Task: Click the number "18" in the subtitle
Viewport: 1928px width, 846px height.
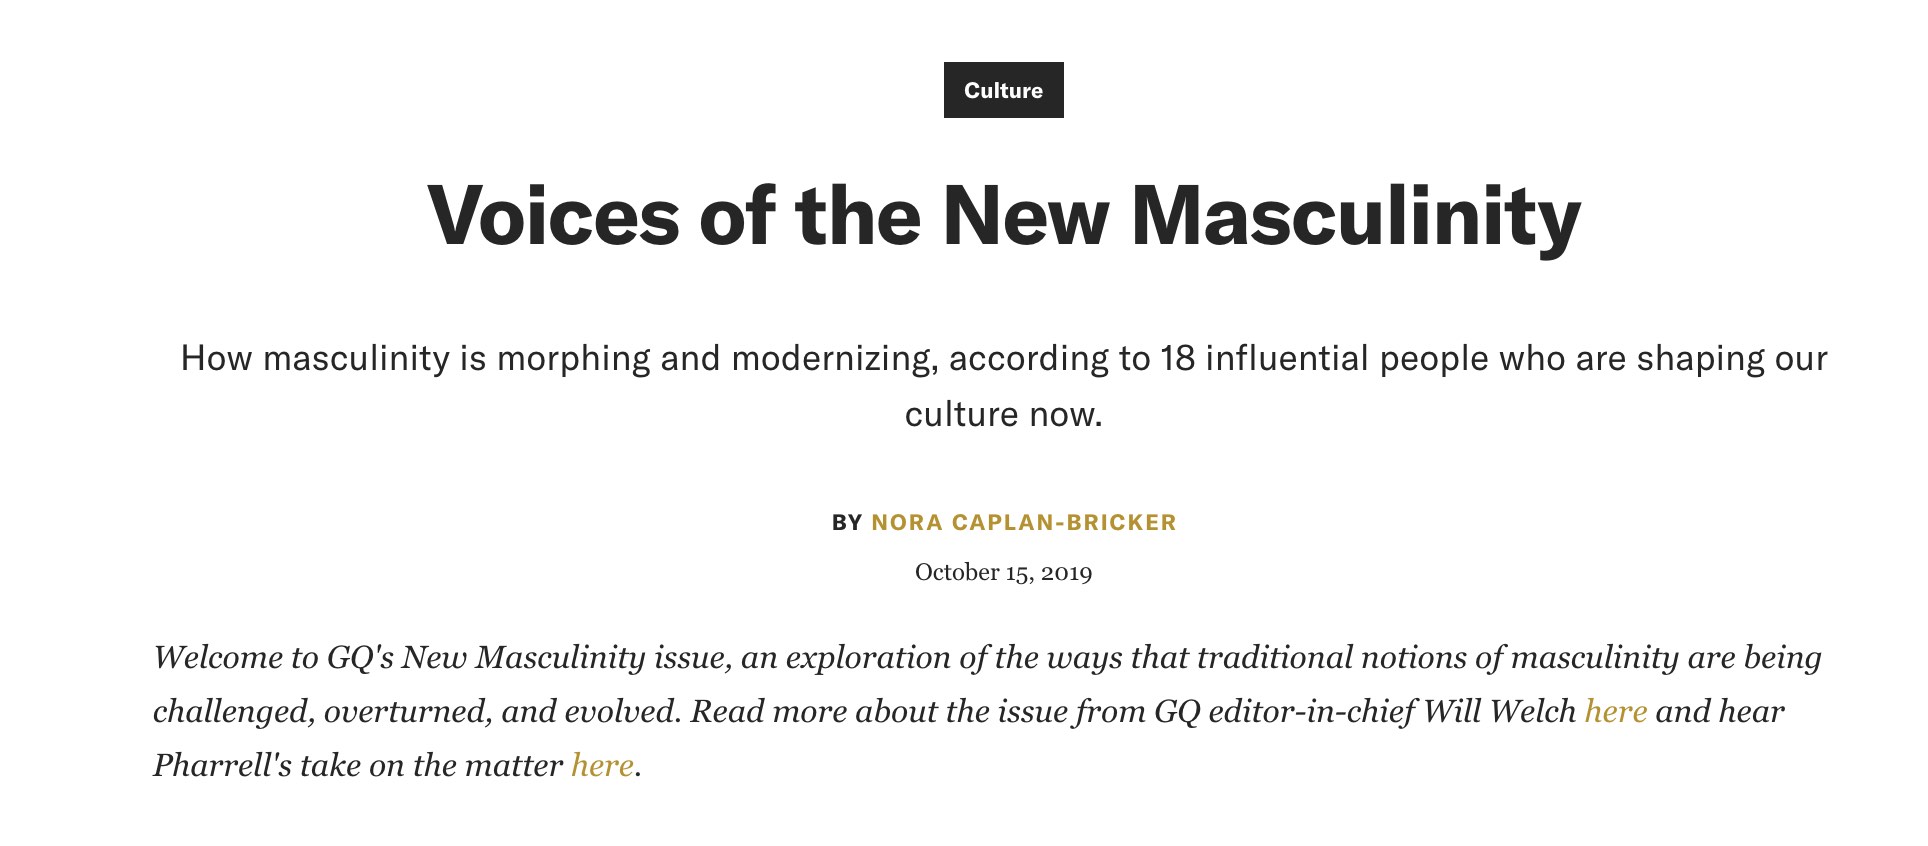Action: (x=1177, y=358)
